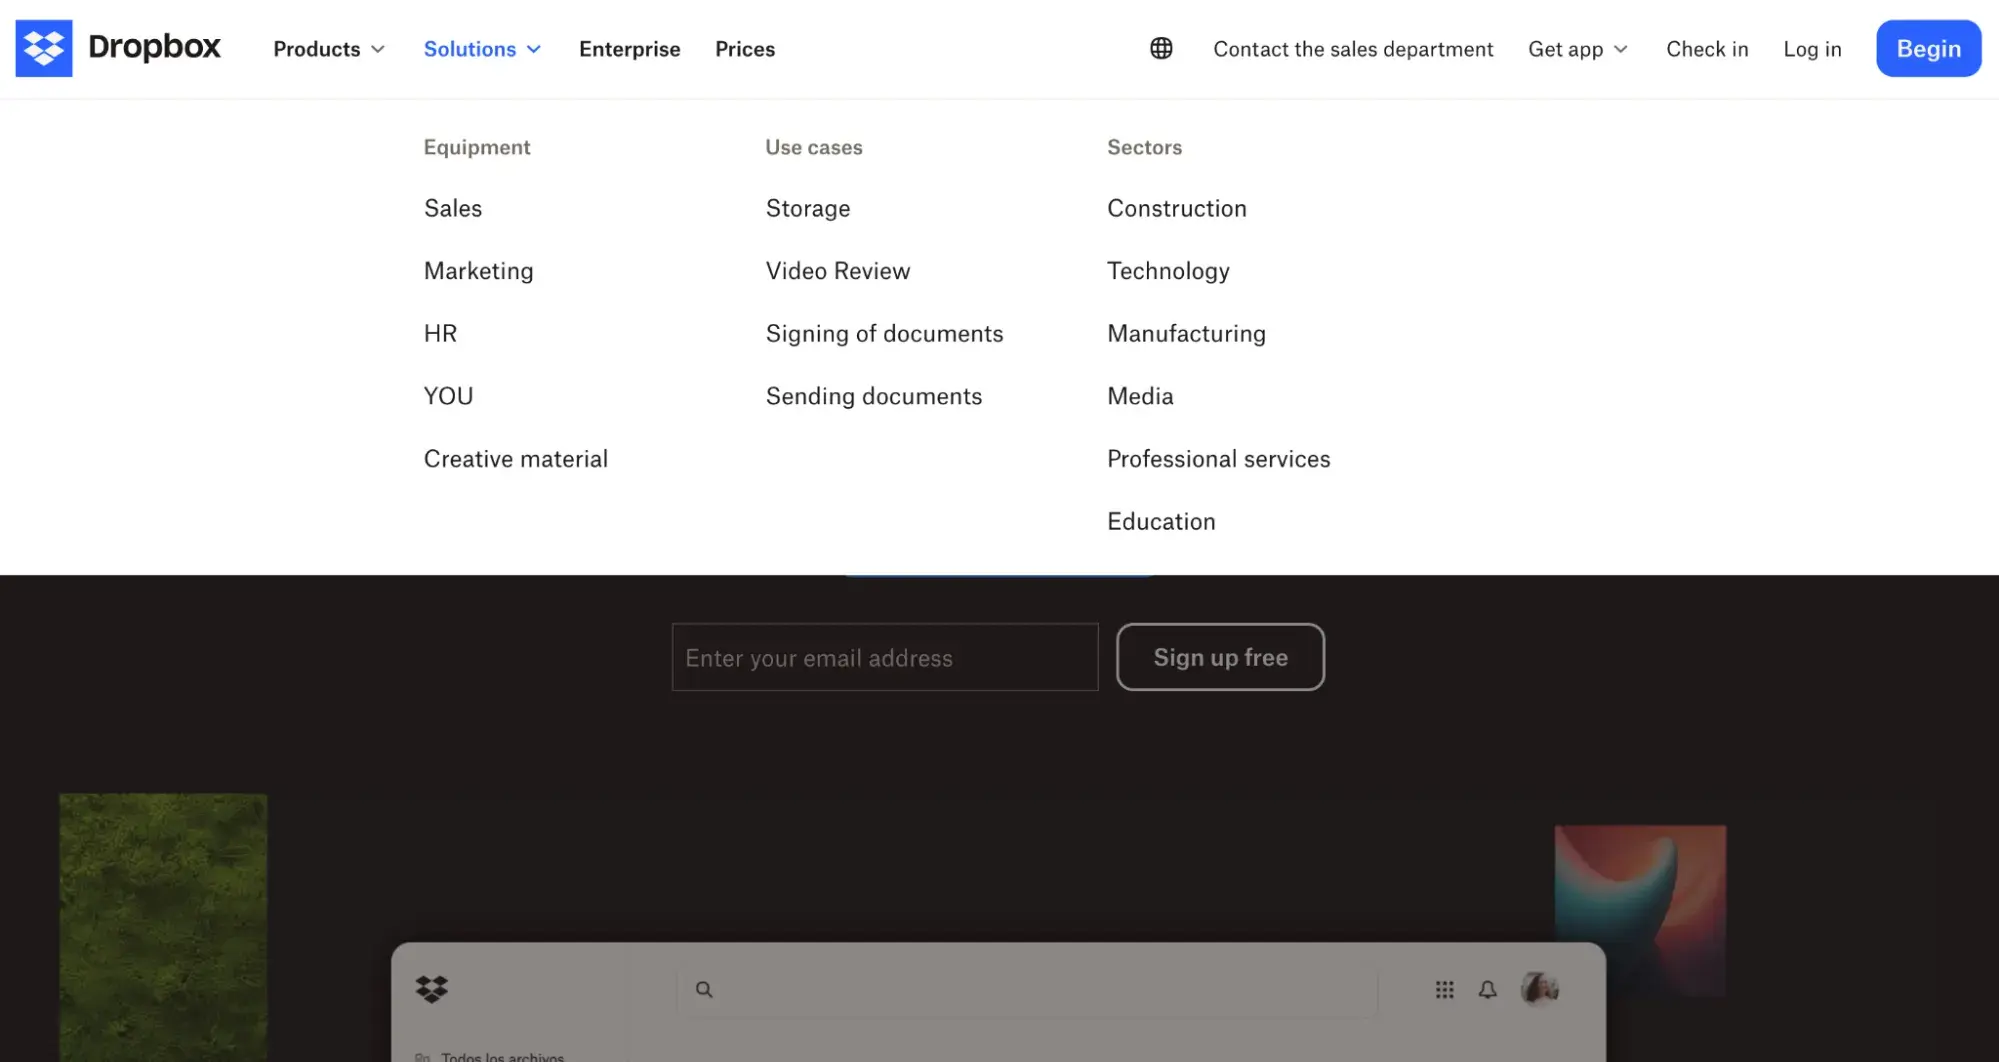Click the Dropbox wordmark text

click(x=154, y=47)
